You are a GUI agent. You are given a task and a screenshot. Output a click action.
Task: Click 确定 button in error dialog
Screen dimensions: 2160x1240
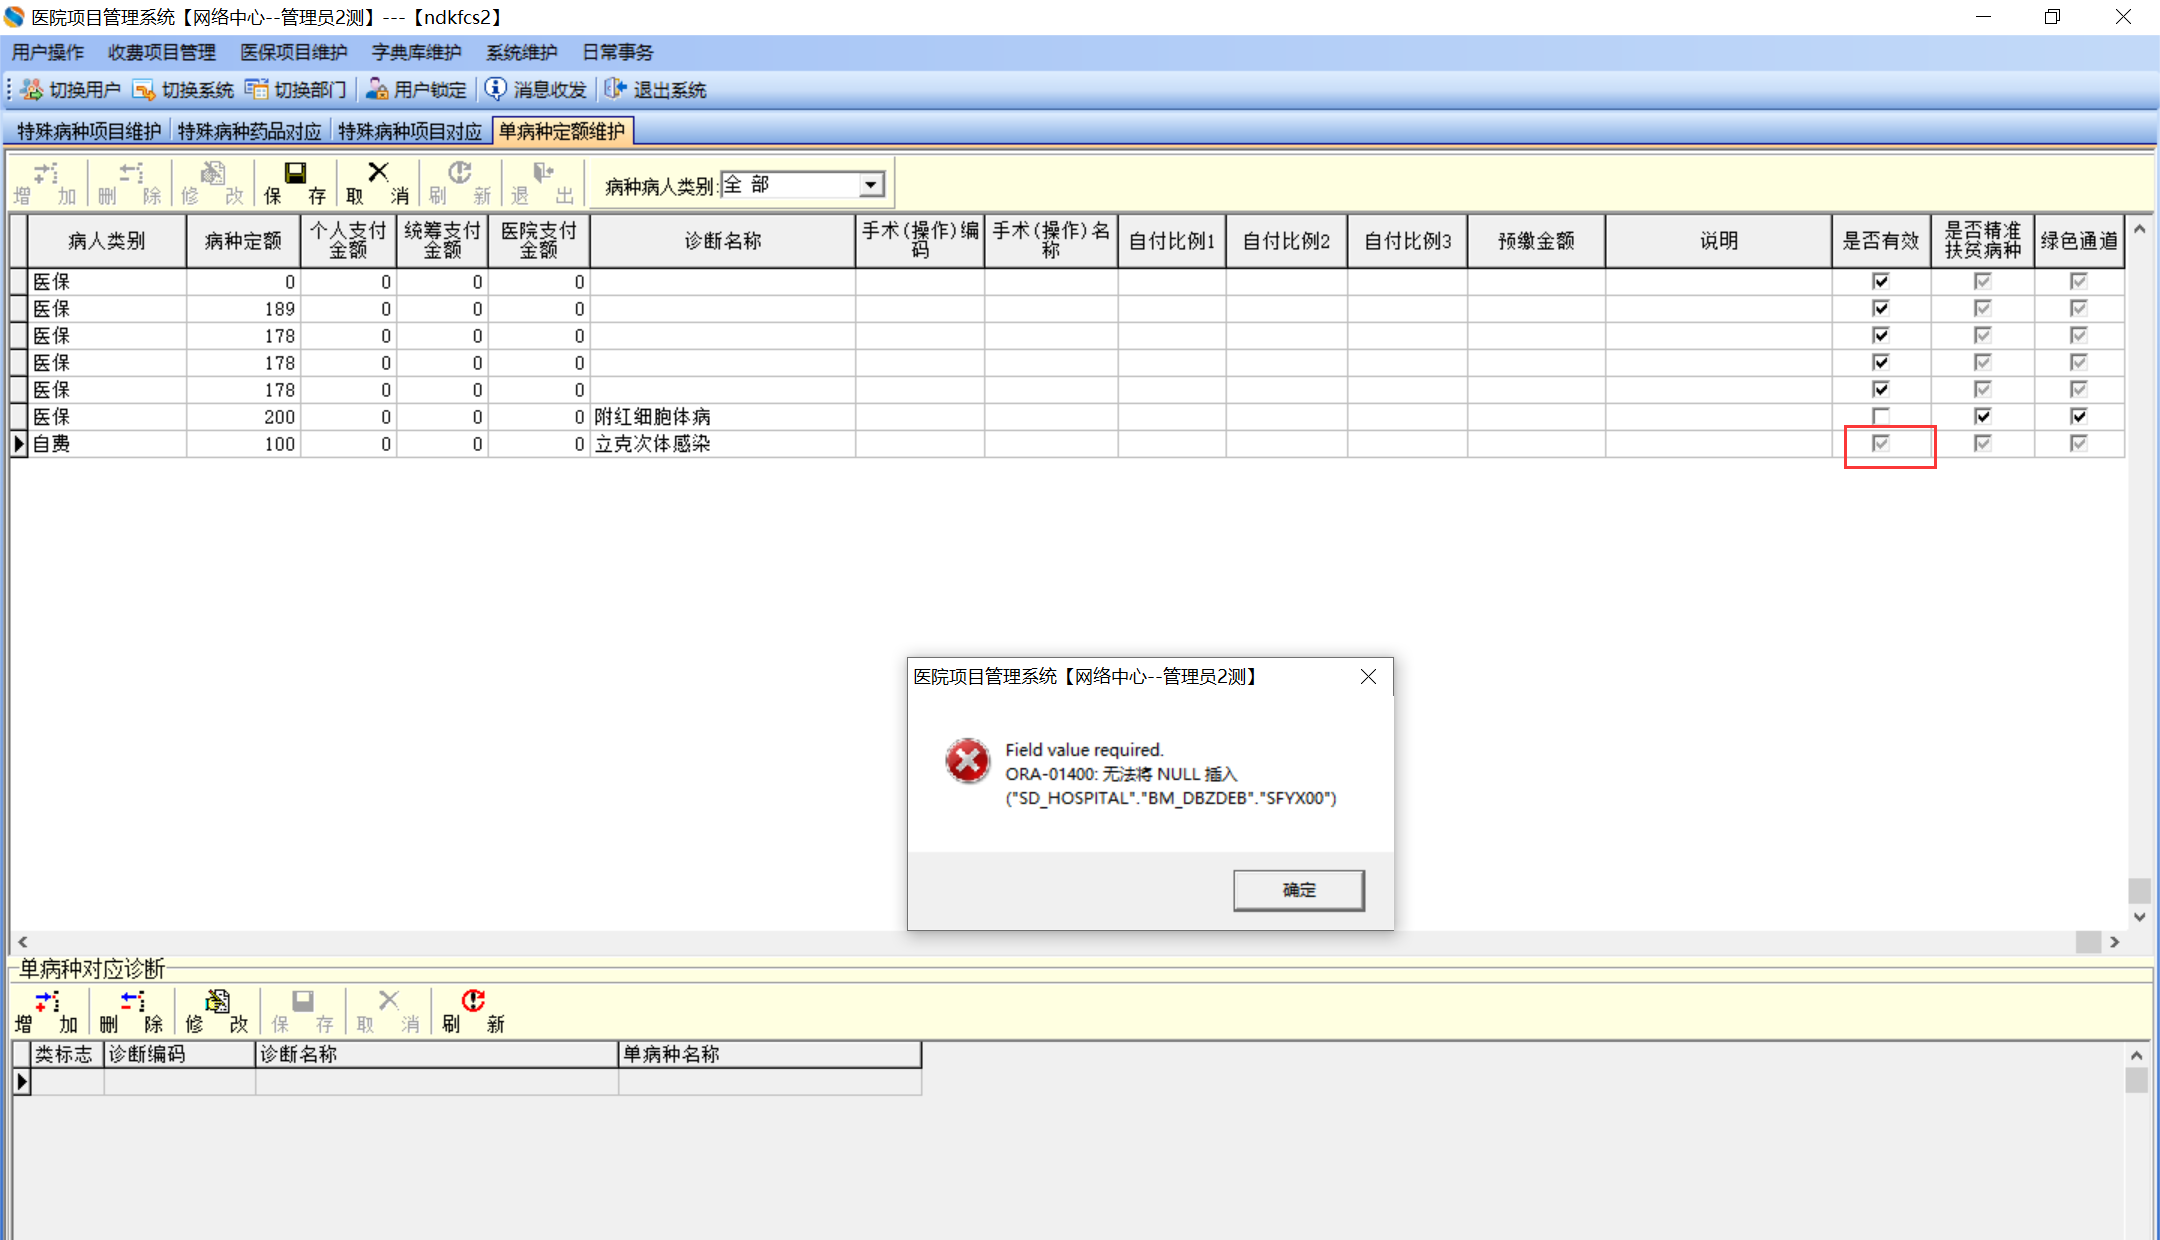tap(1298, 890)
